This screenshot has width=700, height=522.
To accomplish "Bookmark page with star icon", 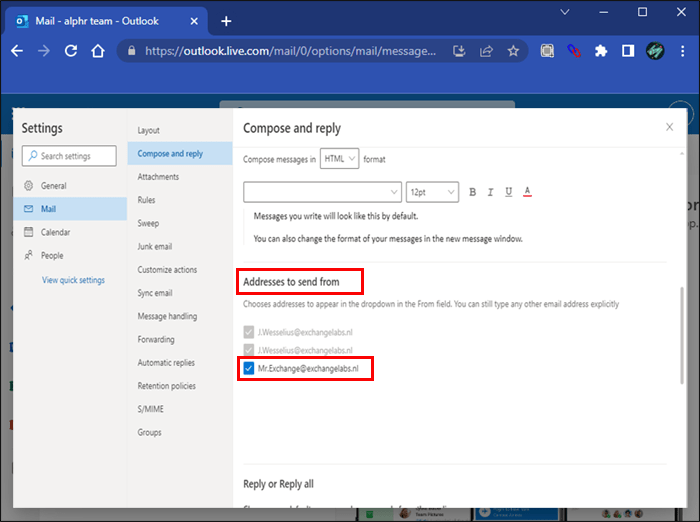I will (513, 50).
